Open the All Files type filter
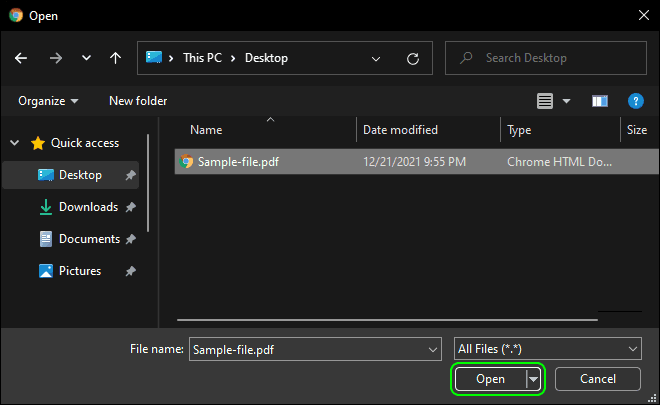Viewport: 660px width, 405px height. pos(548,349)
